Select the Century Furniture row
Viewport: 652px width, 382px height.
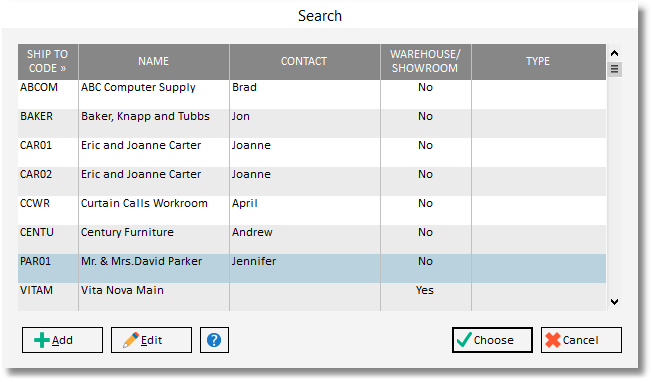pos(312,240)
